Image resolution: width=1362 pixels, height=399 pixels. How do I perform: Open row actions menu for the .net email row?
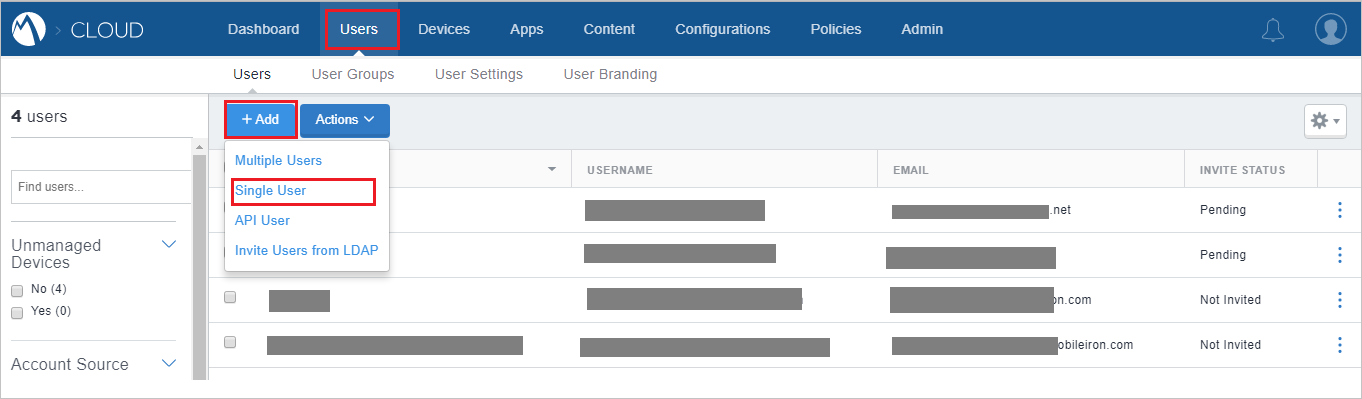(1339, 210)
